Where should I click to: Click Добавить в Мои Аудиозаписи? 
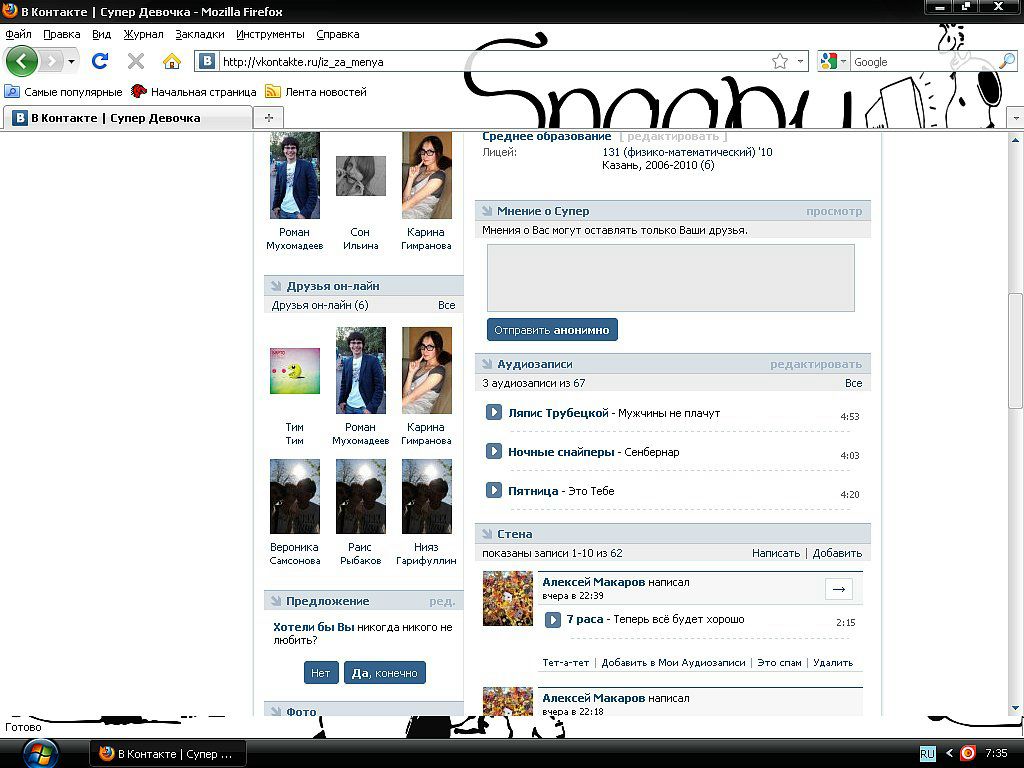pos(673,662)
